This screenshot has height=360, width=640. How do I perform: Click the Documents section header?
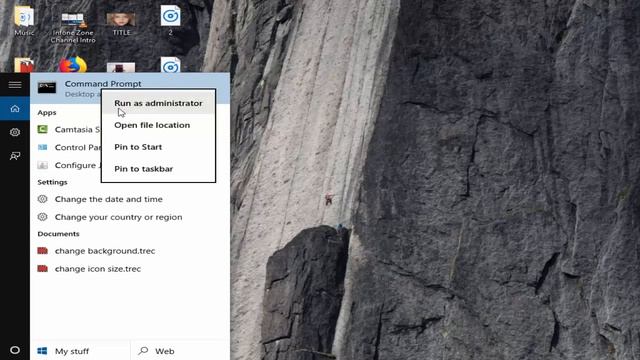(x=58, y=234)
